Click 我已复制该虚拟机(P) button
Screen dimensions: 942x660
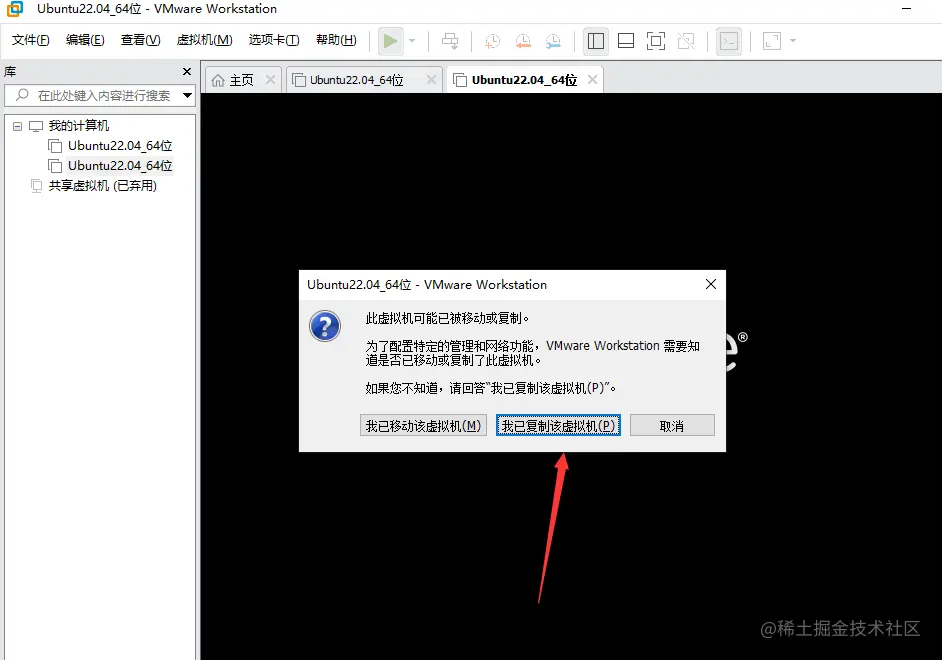point(558,426)
